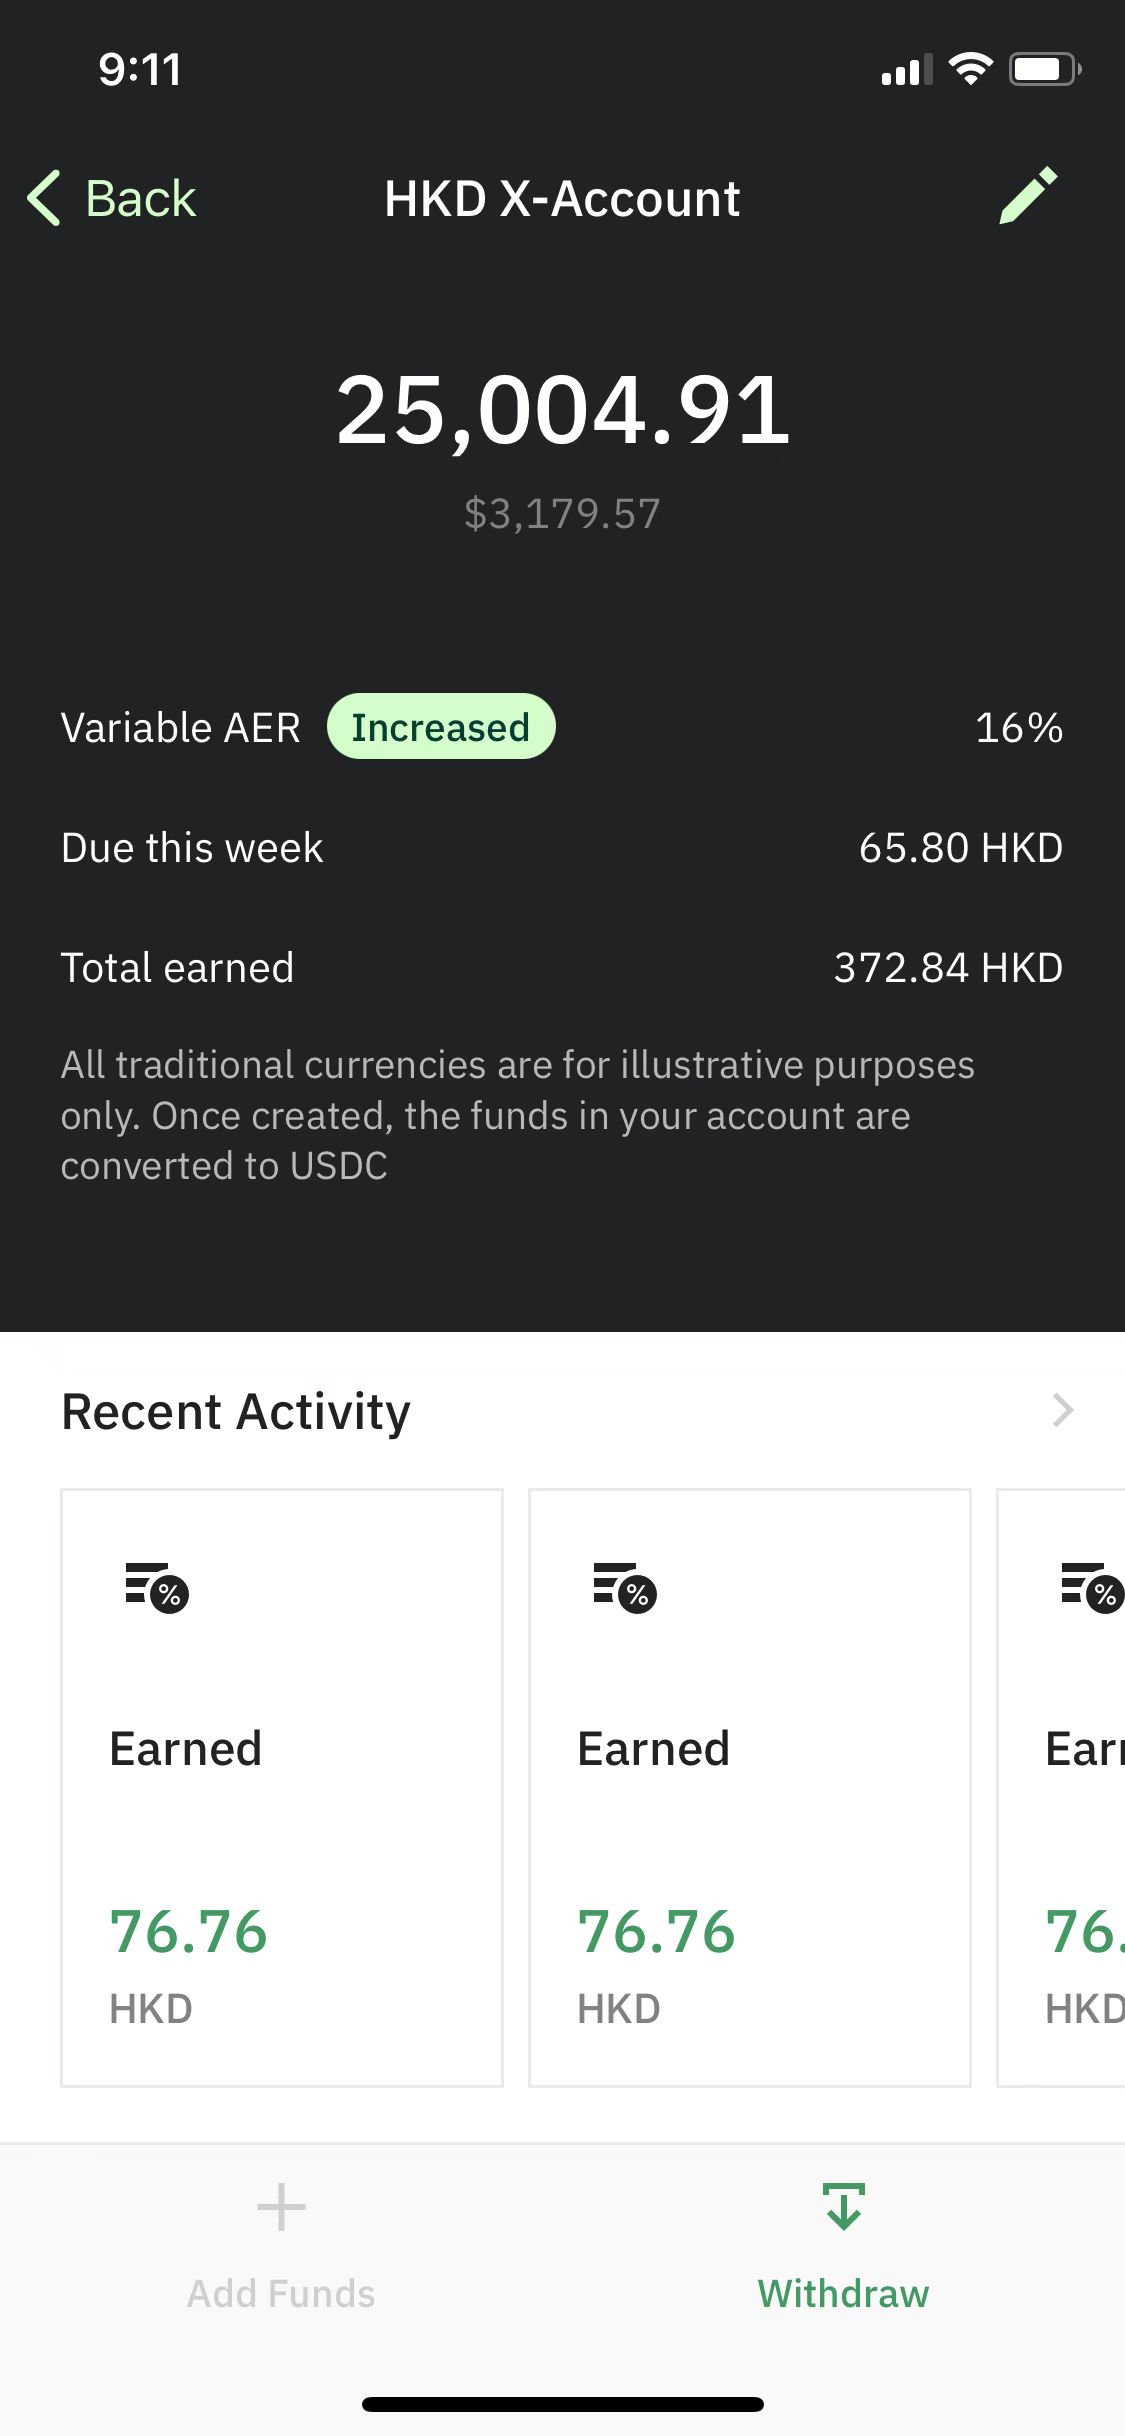1125x2436 pixels.
Task: Tap the Add Funds label
Action: (x=281, y=2293)
